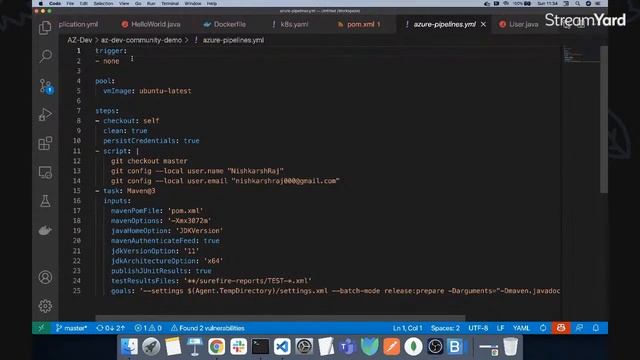Image resolution: width=640 pixels, height=360 pixels.
Task: Change the LF end-of-line sequence
Action: click(x=500, y=328)
